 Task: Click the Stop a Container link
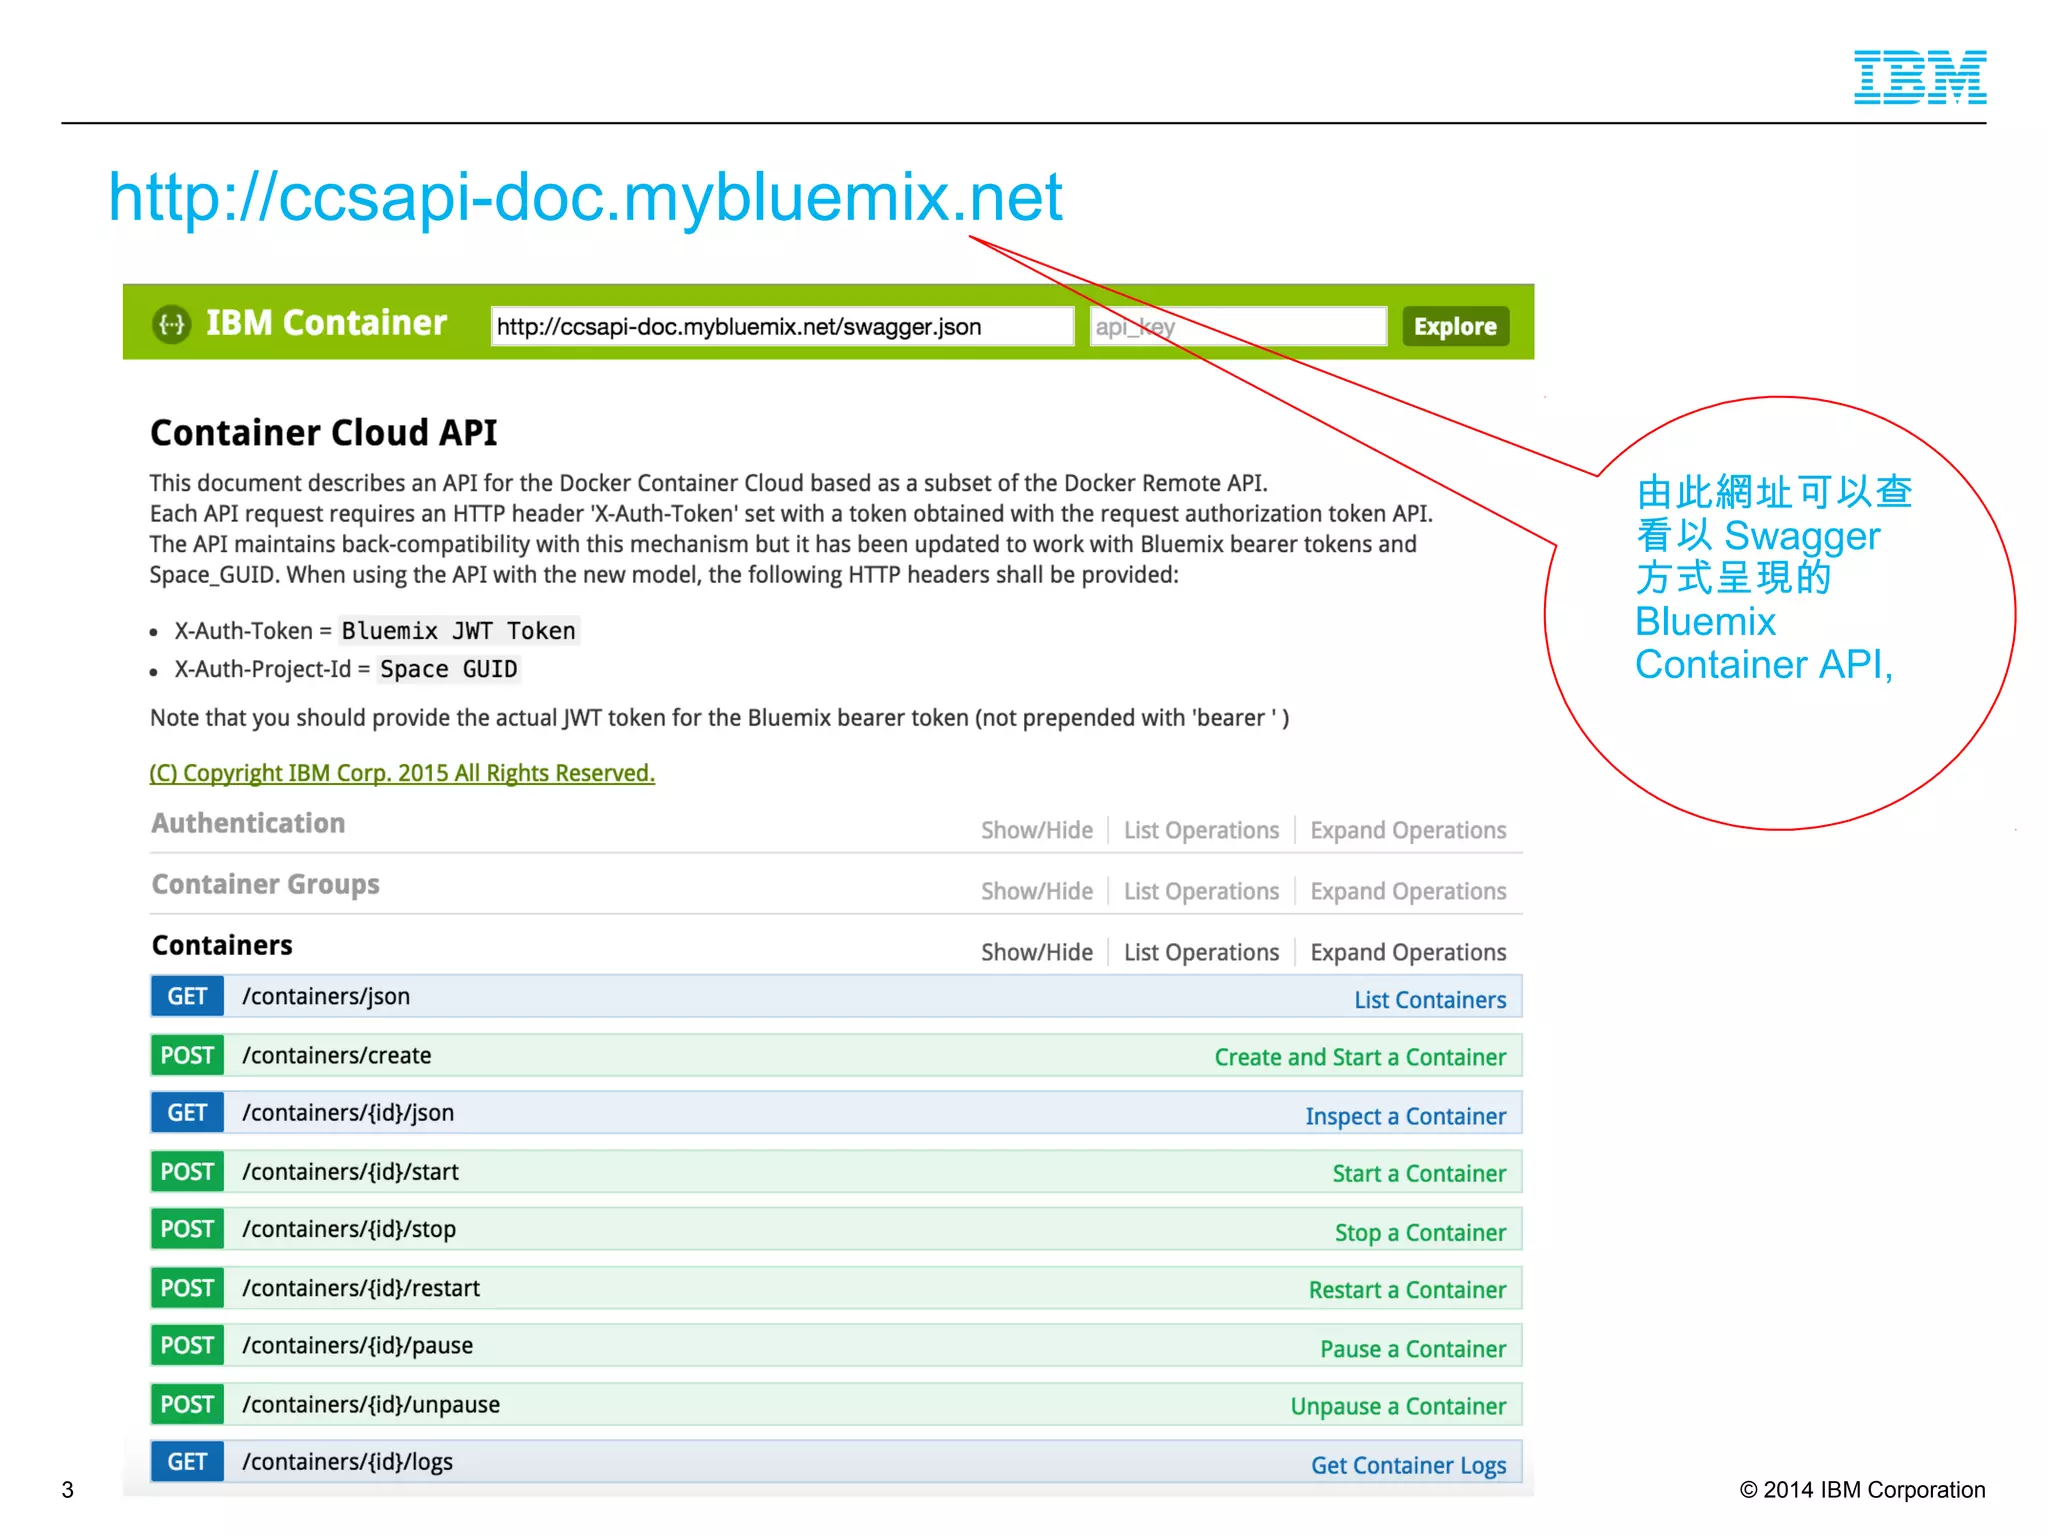click(x=1420, y=1233)
